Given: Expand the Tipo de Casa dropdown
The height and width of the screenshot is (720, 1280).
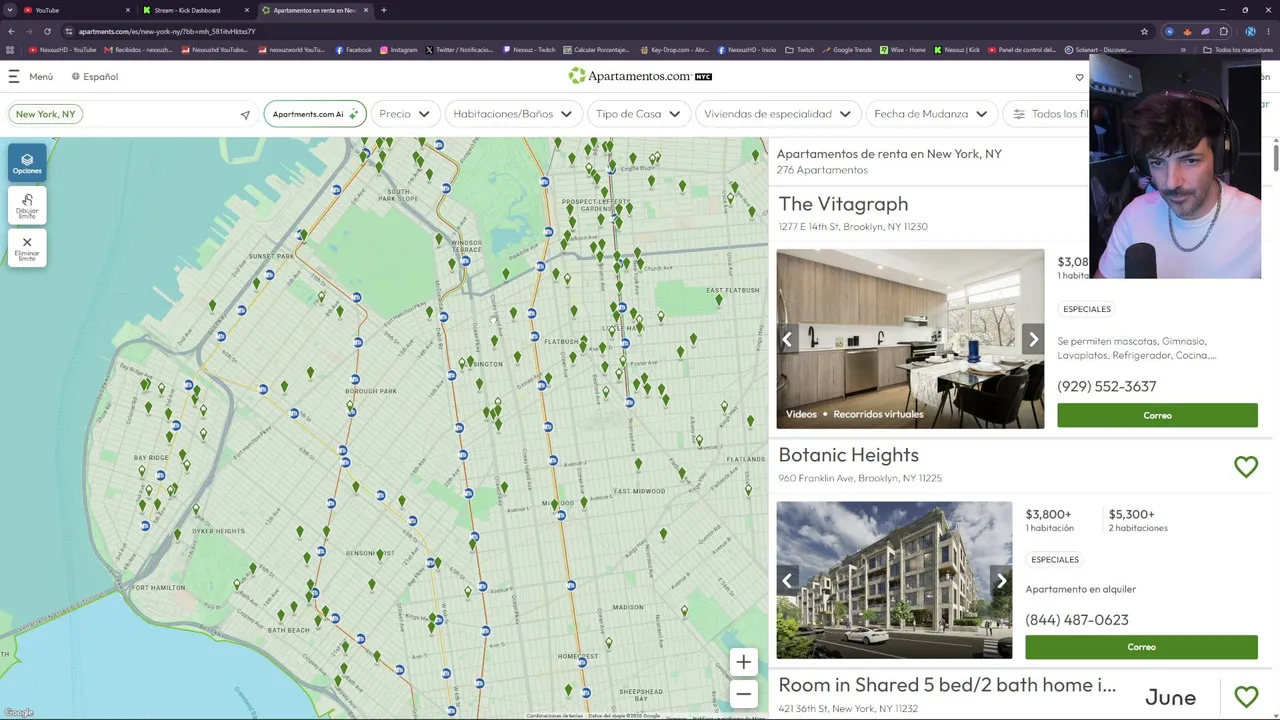Looking at the screenshot, I should [638, 114].
